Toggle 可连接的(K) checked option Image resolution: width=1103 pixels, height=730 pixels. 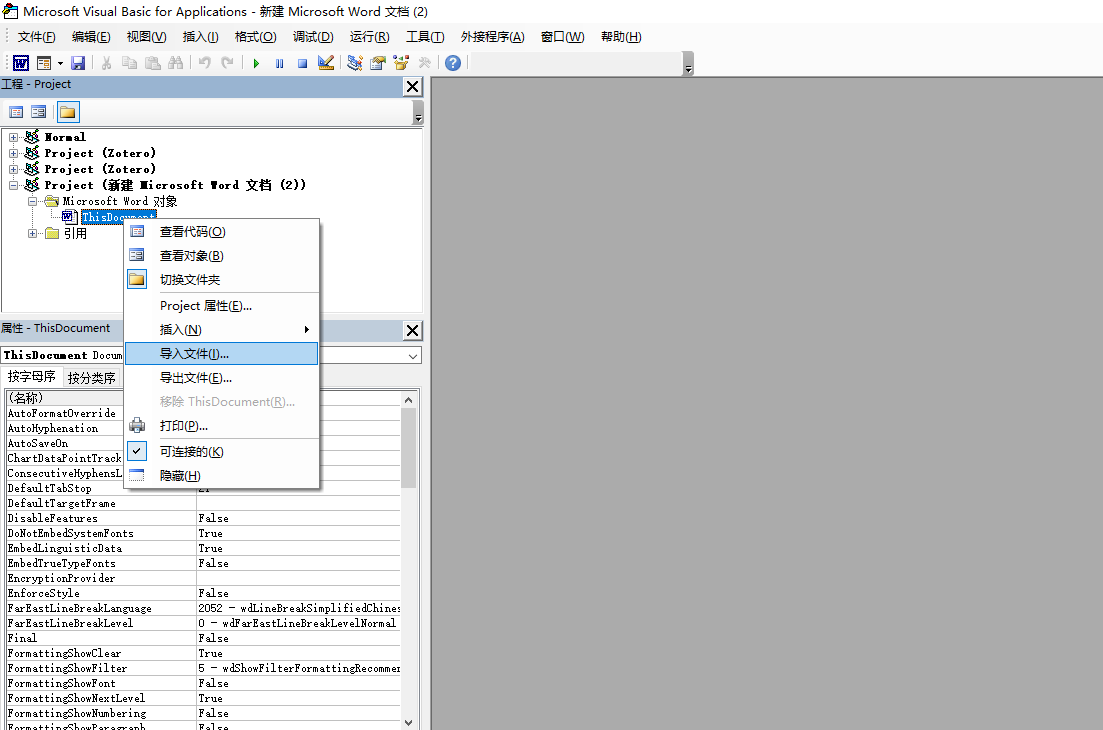tap(222, 452)
